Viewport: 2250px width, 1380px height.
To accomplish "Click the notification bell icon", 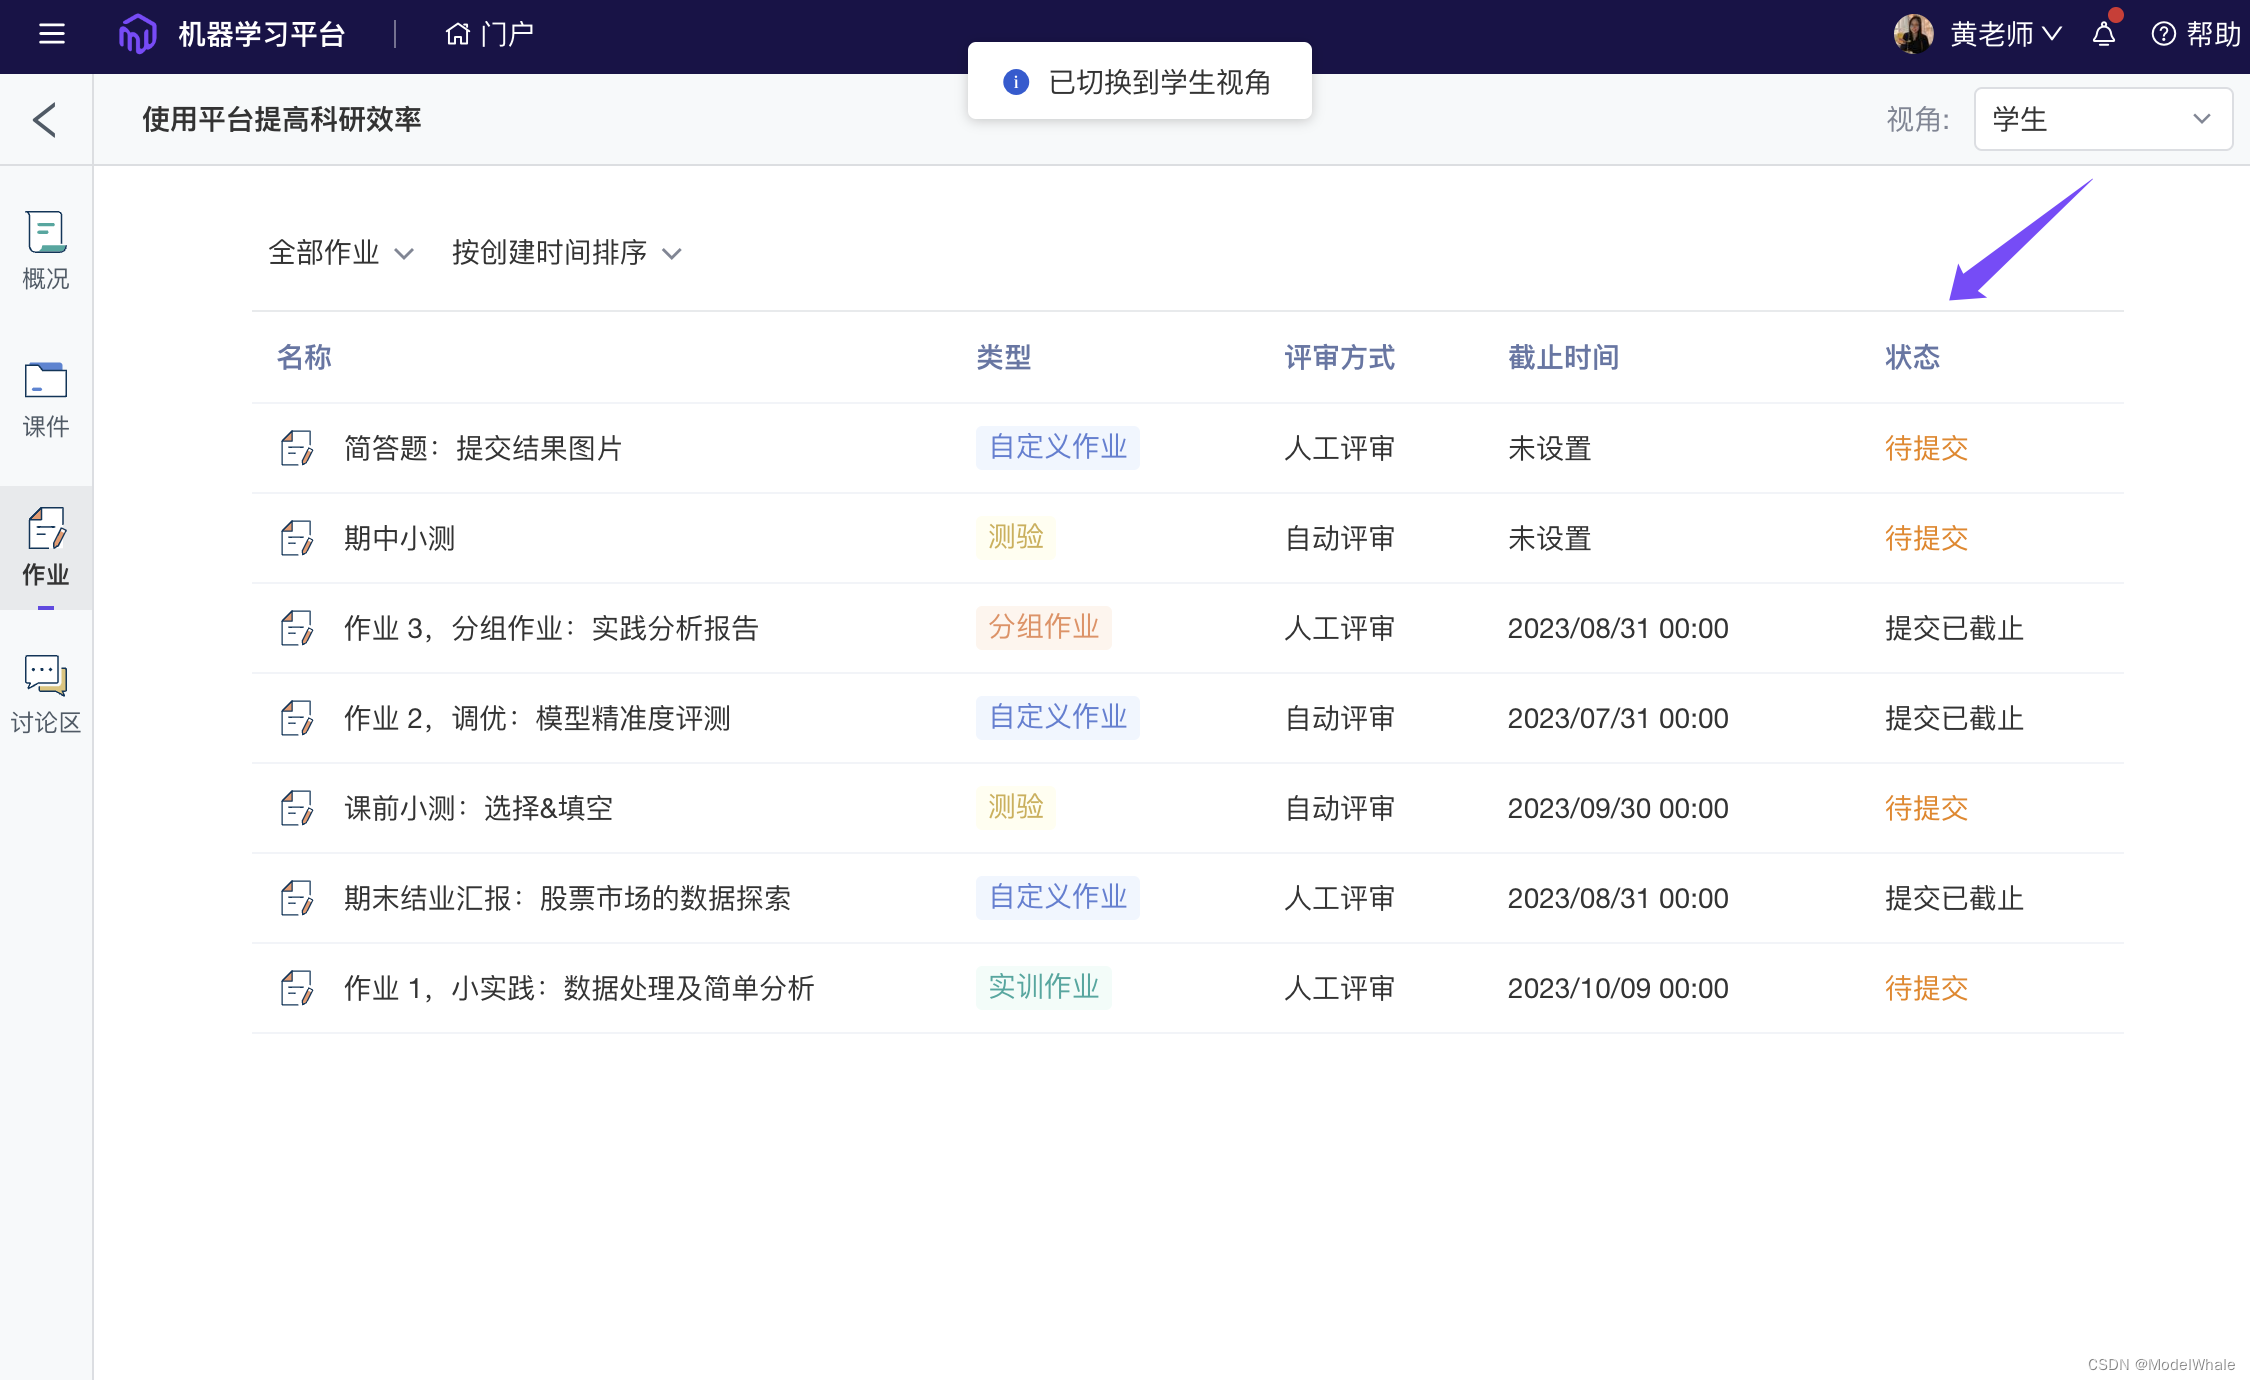I will point(2103,35).
